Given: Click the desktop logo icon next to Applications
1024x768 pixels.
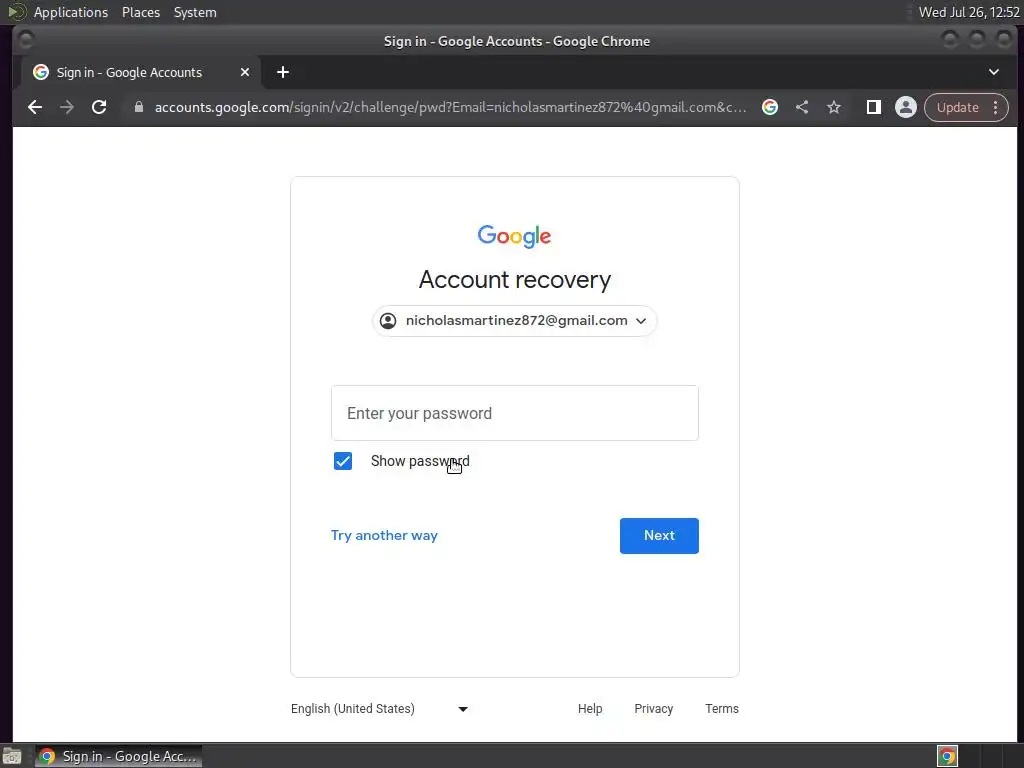Looking at the screenshot, I should point(16,12).
